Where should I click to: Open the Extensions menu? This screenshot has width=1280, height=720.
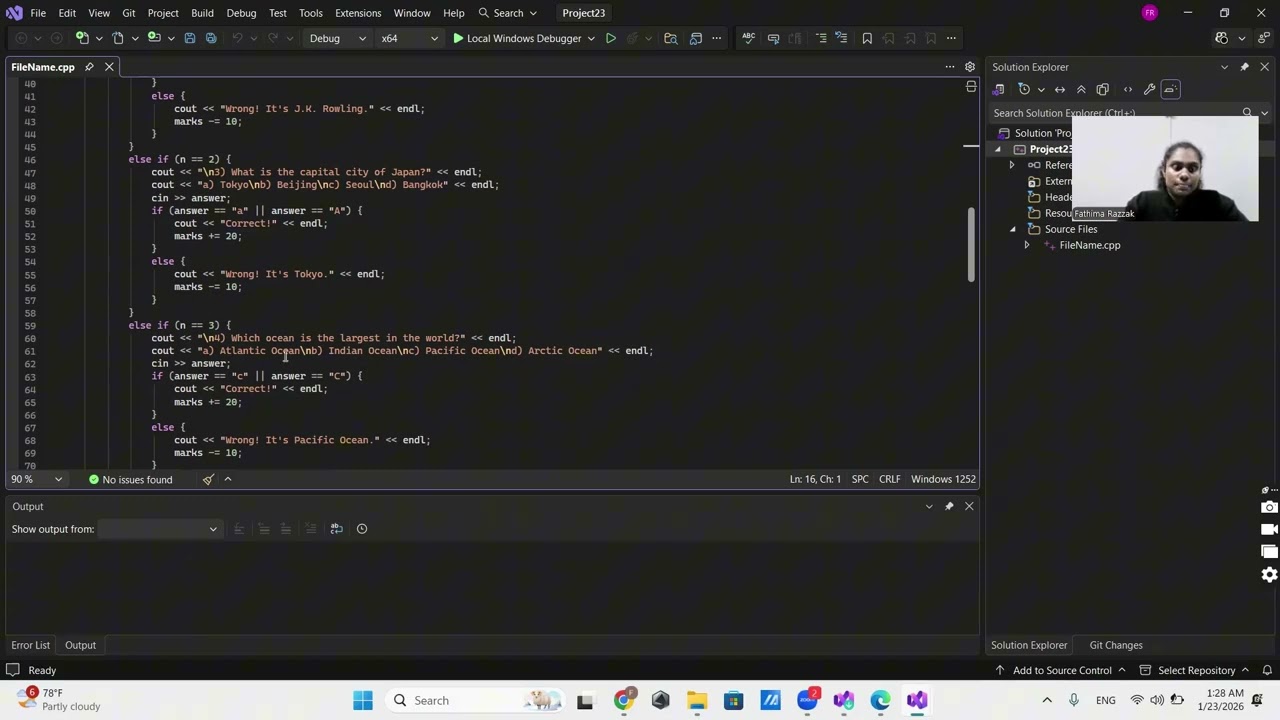pos(358,13)
